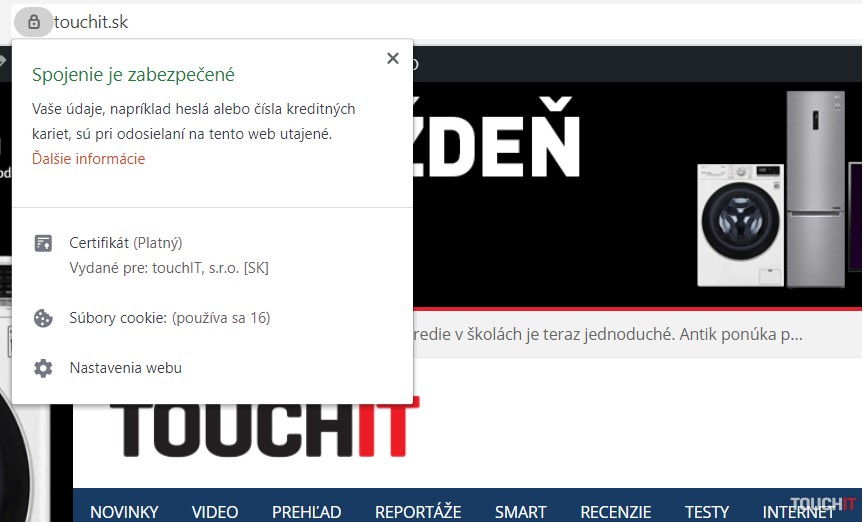Click 'Spojenie je zabezpečené' heading

[x=133, y=75]
